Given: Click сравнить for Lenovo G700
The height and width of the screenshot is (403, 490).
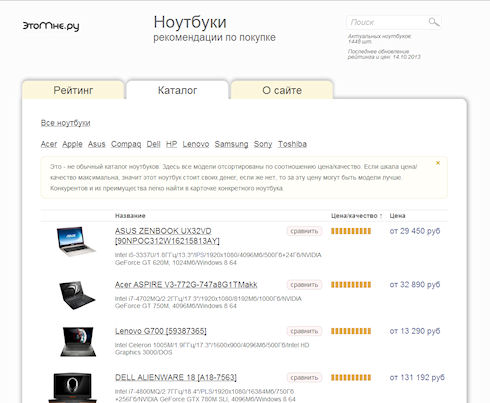Looking at the screenshot, I should [304, 331].
